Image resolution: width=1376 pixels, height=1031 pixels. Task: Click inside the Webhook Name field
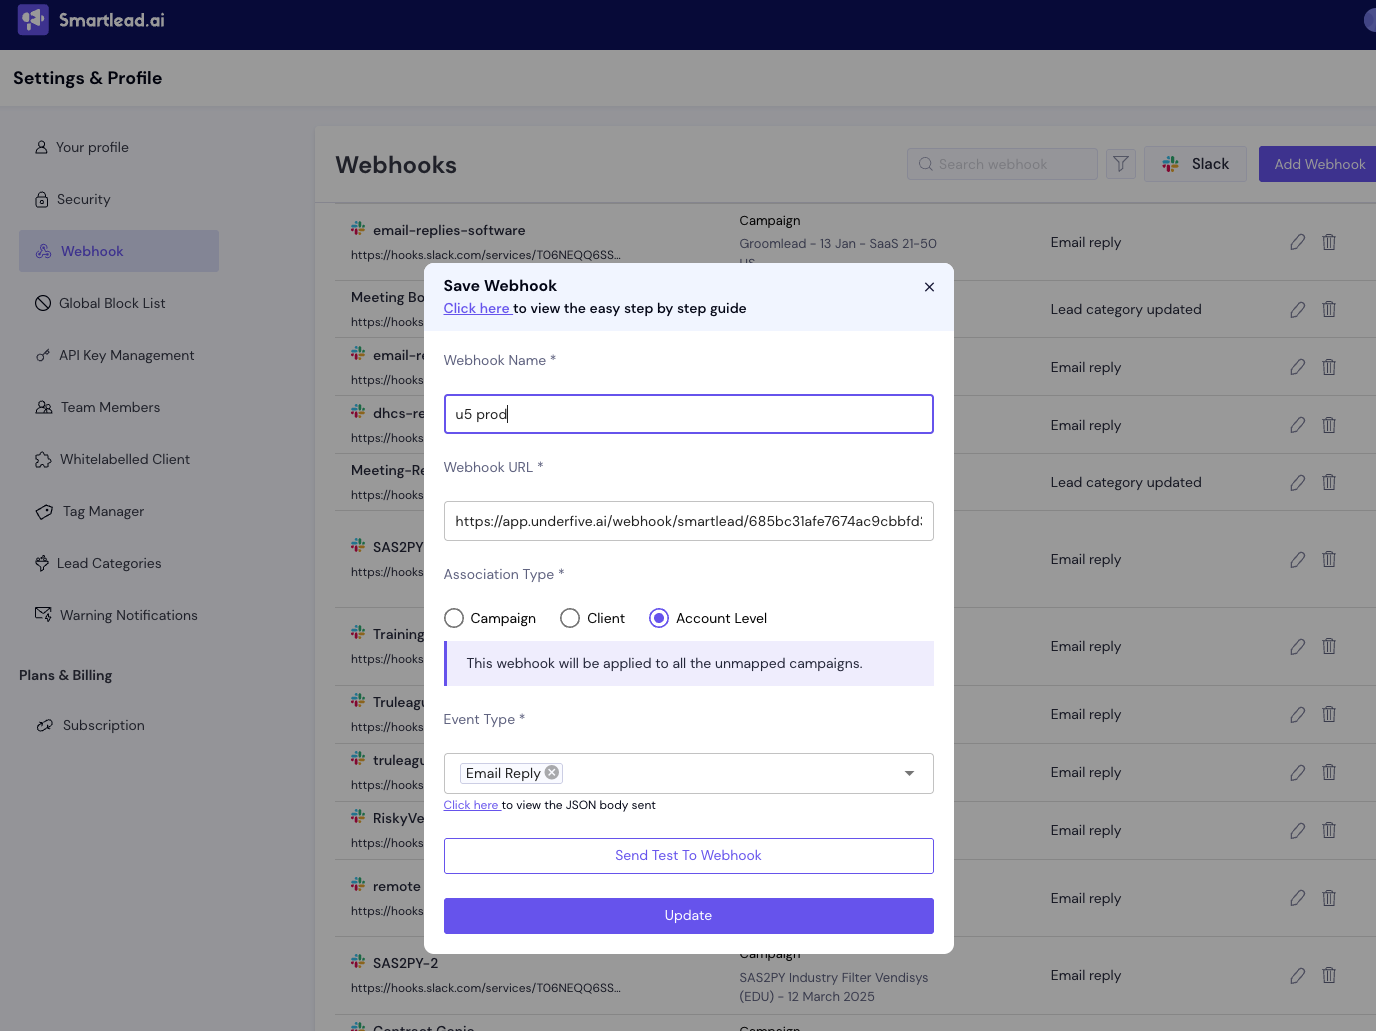688,414
